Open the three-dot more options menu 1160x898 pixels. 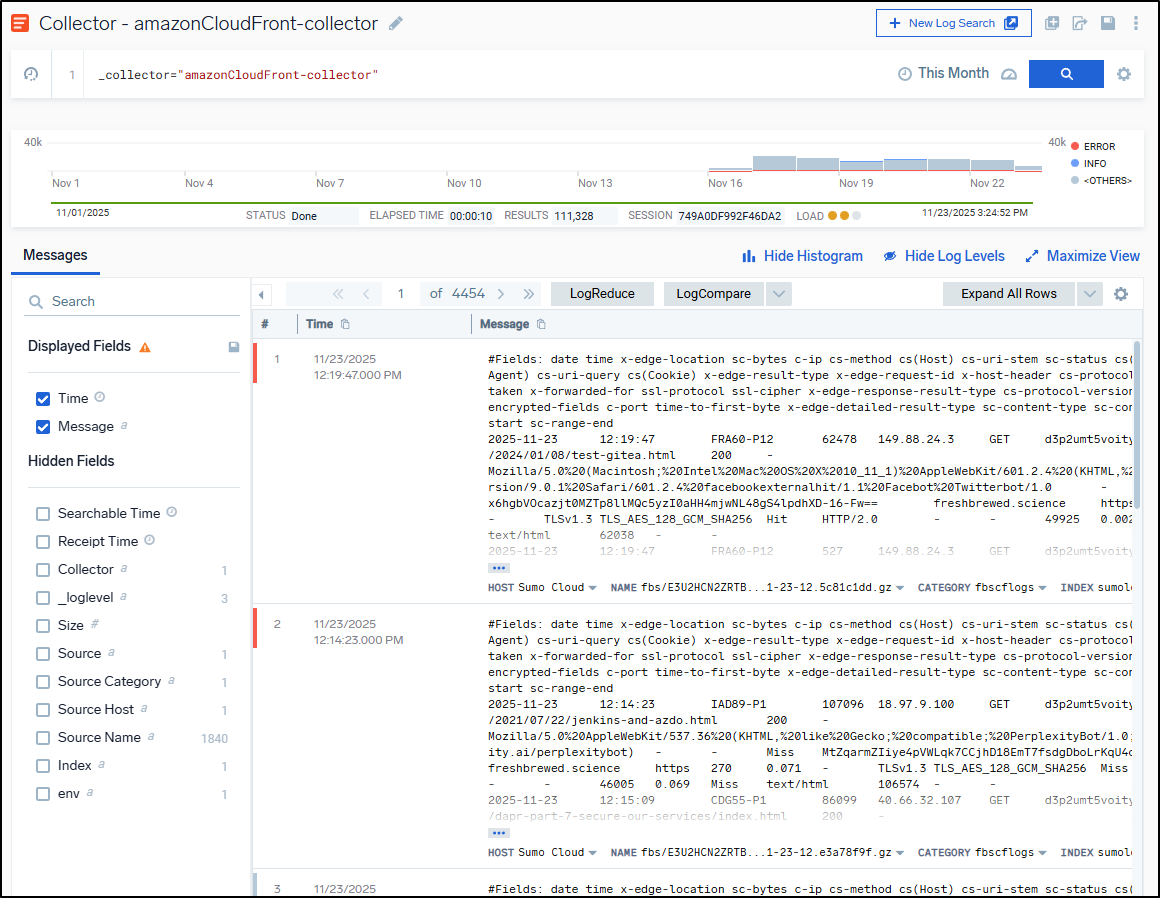pyautogui.click(x=1136, y=23)
